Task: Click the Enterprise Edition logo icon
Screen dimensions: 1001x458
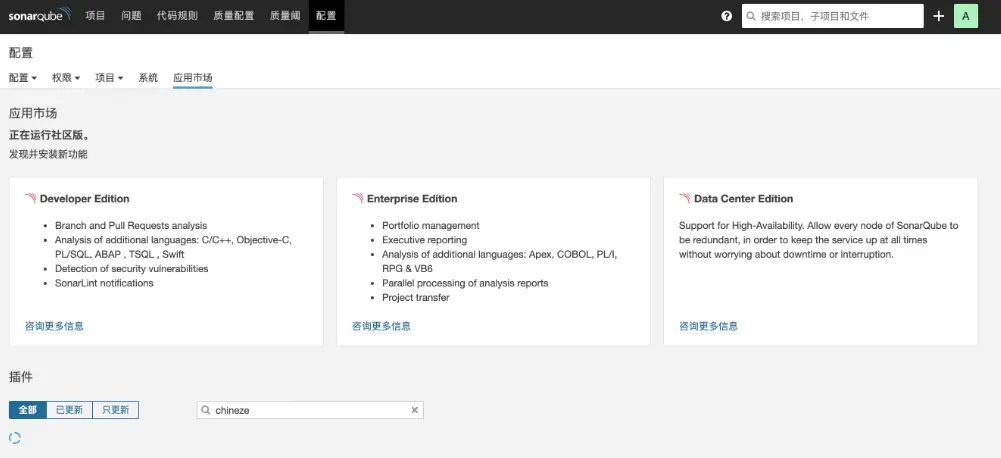Action: pos(358,198)
